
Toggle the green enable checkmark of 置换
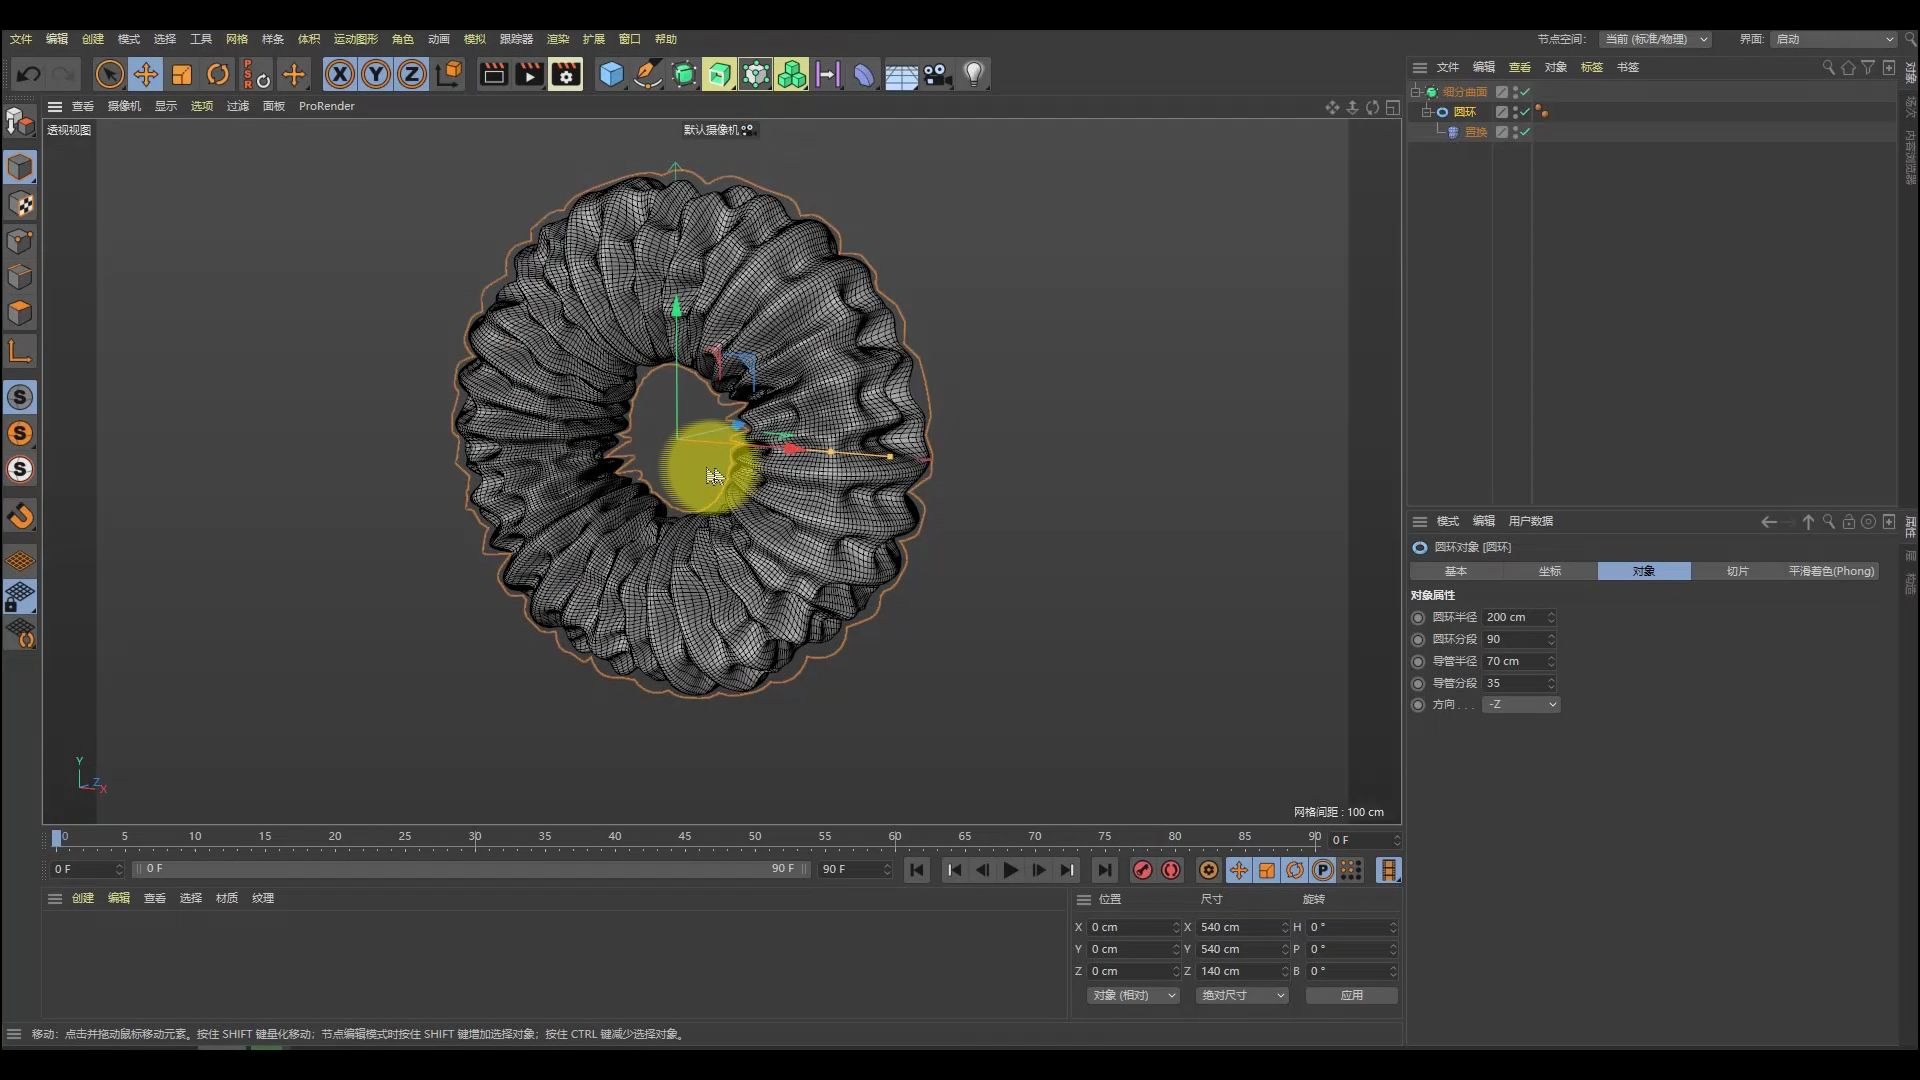click(1526, 133)
